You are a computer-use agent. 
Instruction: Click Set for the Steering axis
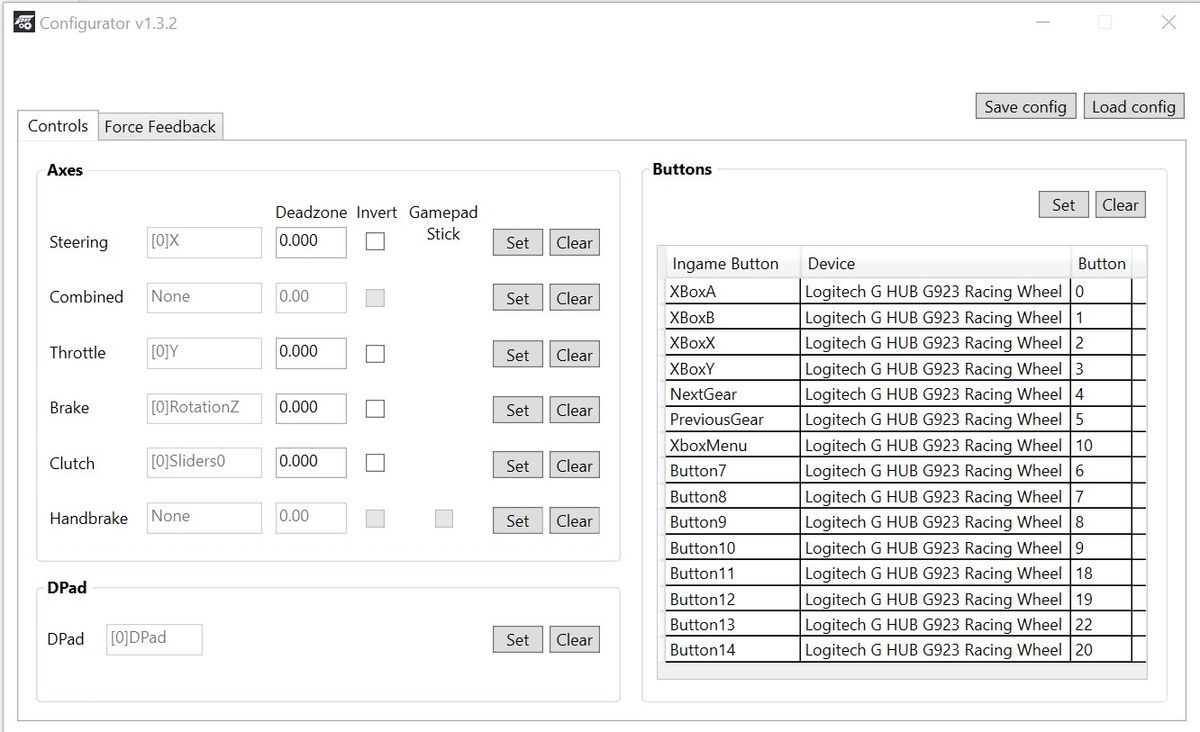tap(517, 243)
